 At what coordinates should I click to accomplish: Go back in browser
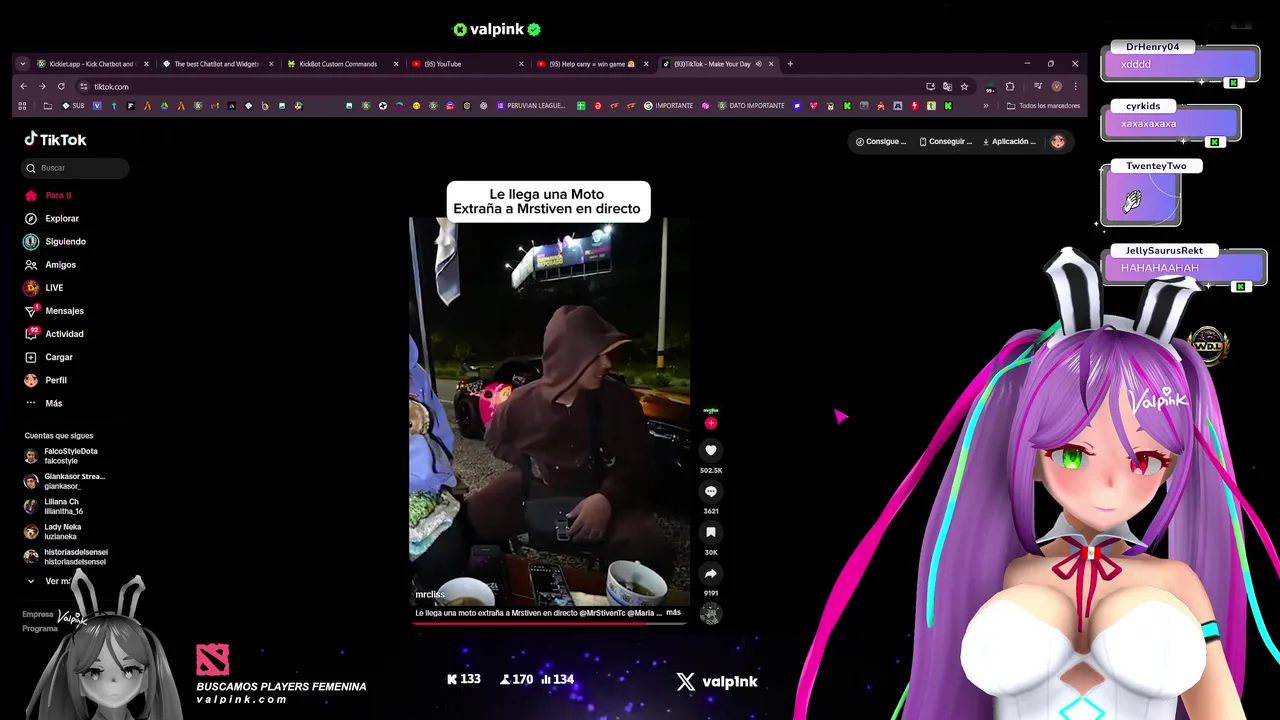(23, 86)
